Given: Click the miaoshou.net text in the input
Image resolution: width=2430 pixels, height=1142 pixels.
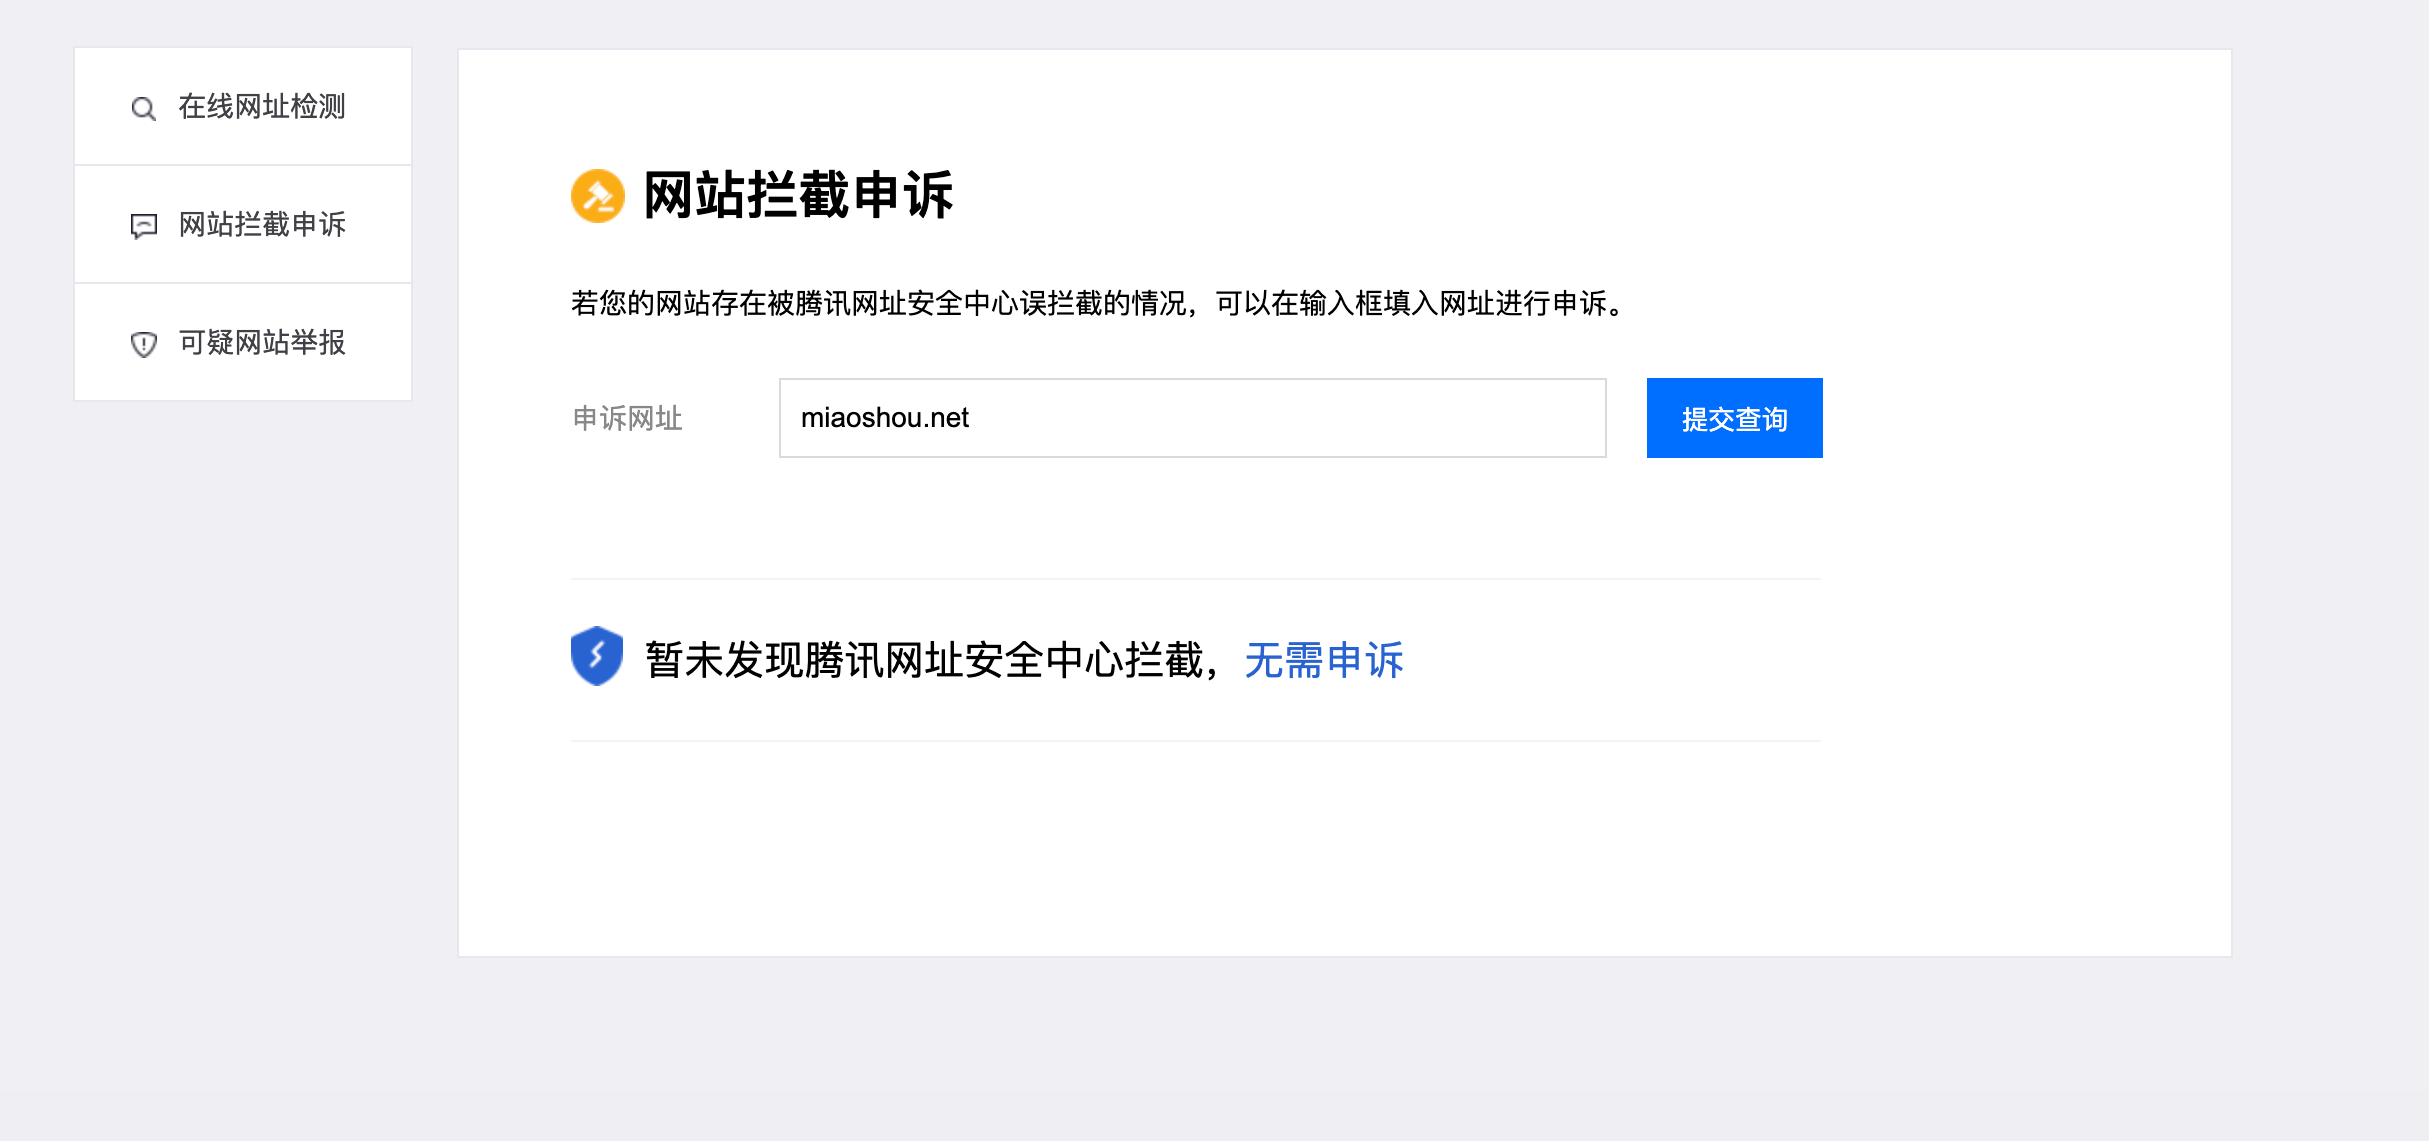Looking at the screenshot, I should click(x=885, y=418).
